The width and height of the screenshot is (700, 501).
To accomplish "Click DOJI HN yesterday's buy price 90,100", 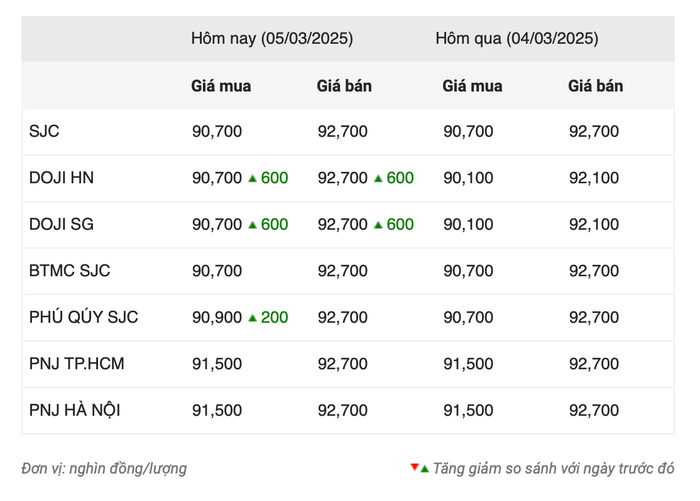I will point(468,178).
